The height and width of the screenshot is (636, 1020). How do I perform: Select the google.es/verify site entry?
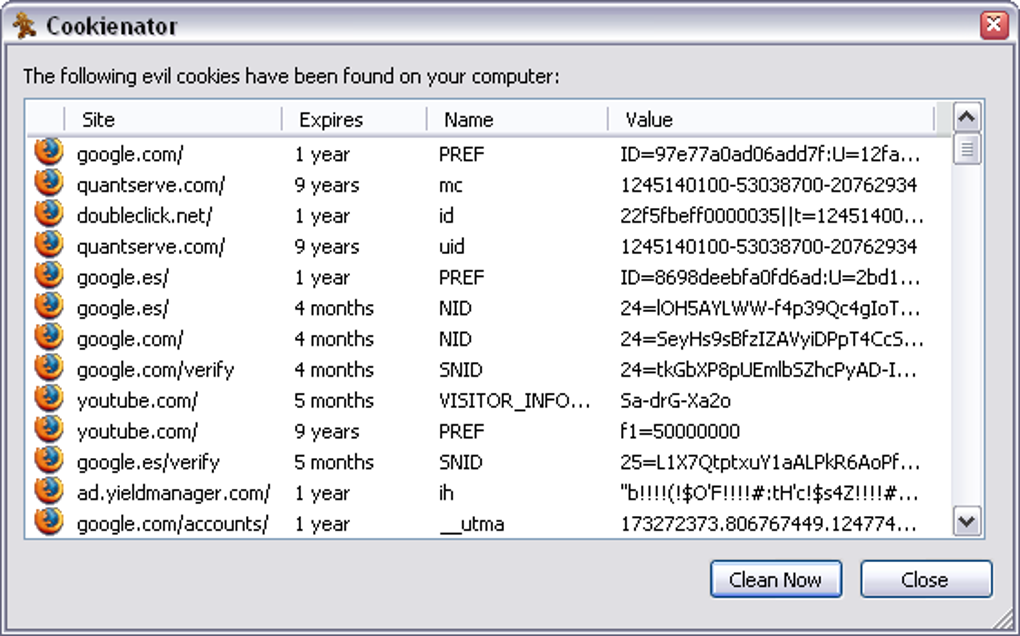[x=148, y=462]
